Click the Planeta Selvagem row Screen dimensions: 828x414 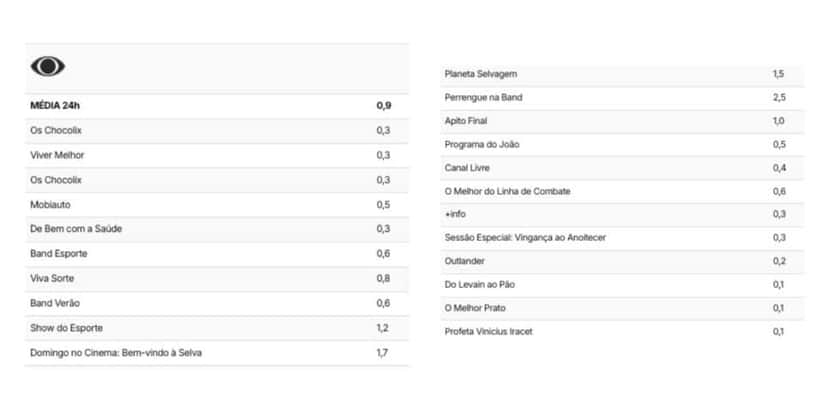click(623, 74)
